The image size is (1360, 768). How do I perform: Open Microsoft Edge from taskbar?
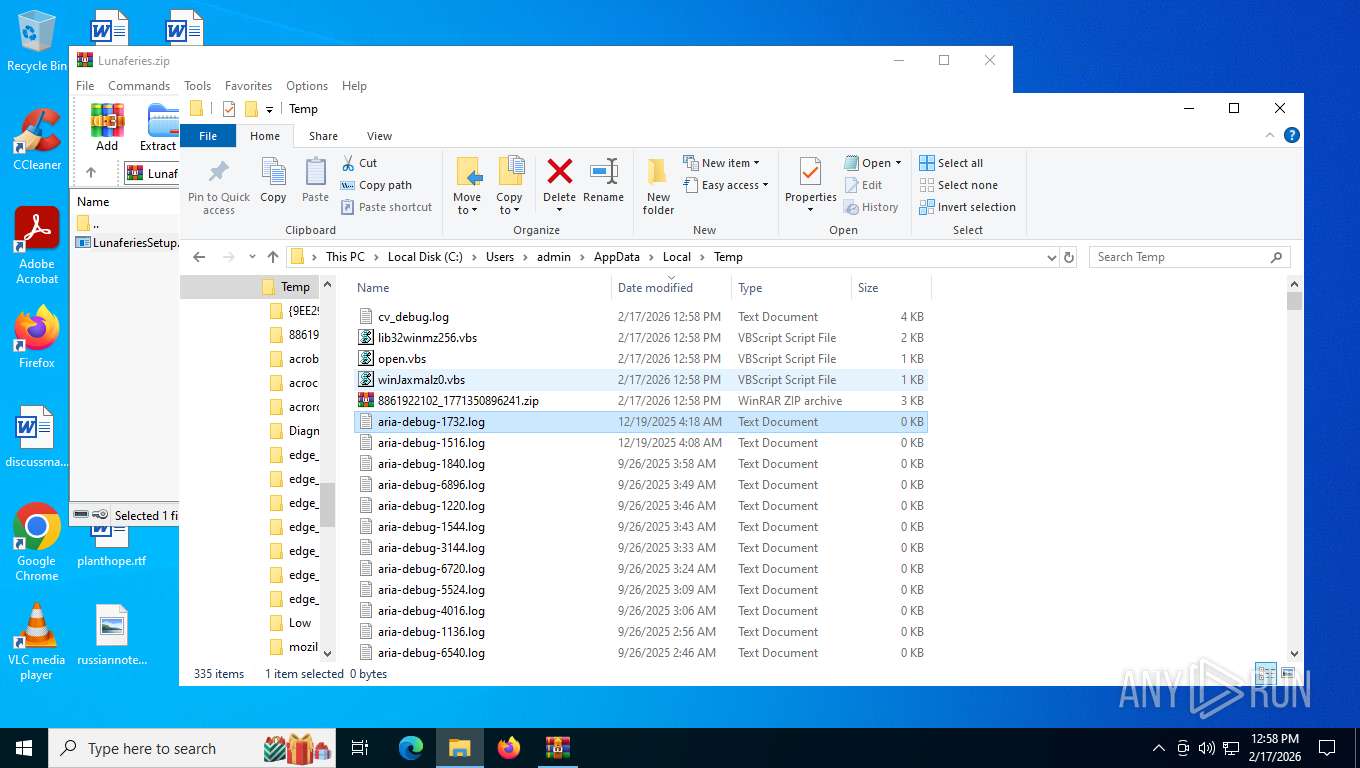pos(411,748)
